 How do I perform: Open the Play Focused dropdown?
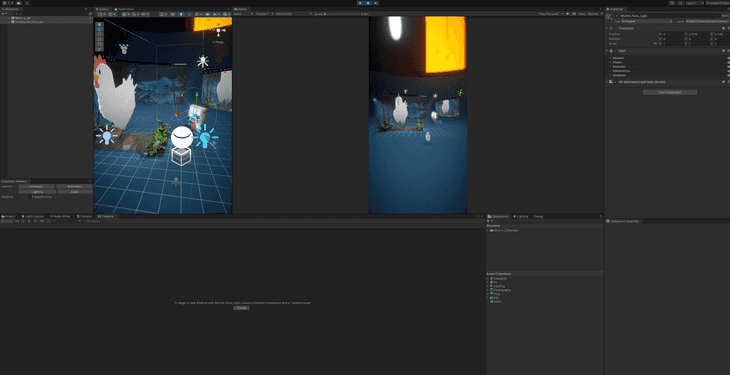(x=552, y=14)
